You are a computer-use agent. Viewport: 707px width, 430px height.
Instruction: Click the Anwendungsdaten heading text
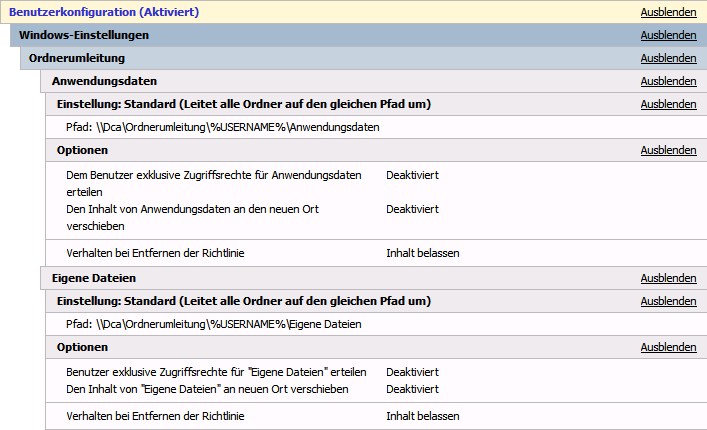(104, 81)
